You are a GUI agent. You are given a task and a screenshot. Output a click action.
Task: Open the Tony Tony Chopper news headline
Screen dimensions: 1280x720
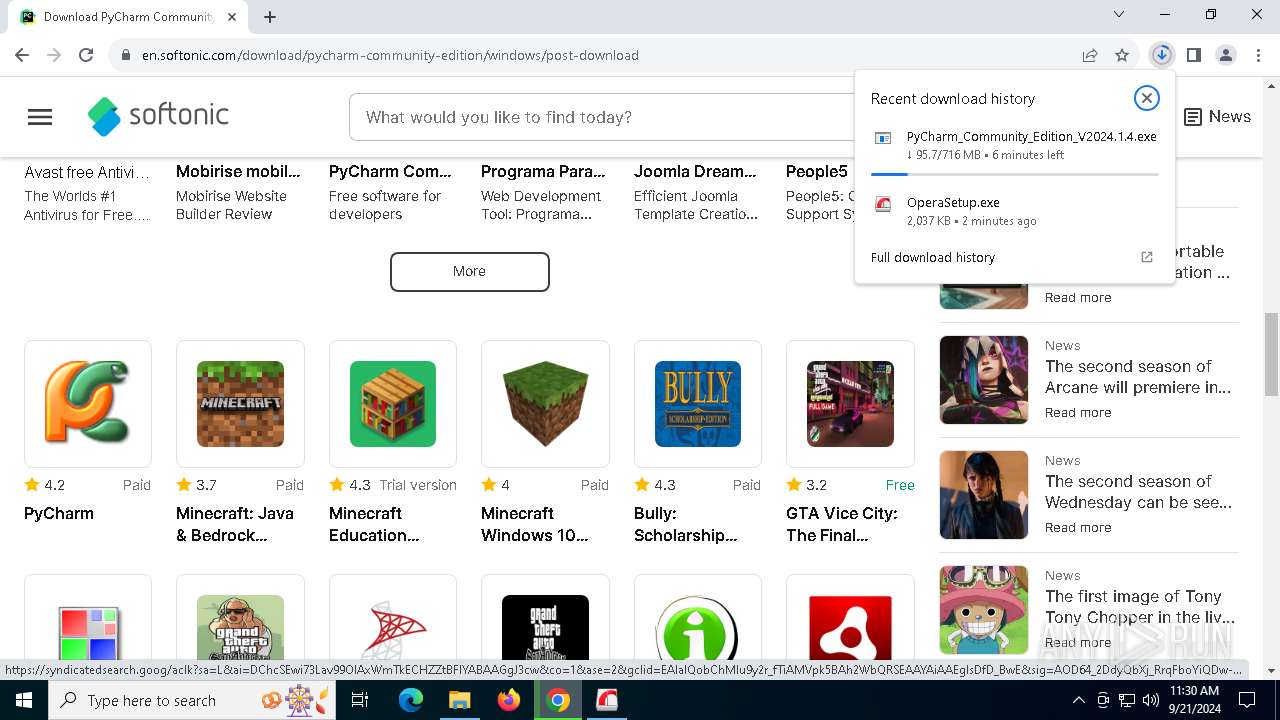click(x=1140, y=607)
